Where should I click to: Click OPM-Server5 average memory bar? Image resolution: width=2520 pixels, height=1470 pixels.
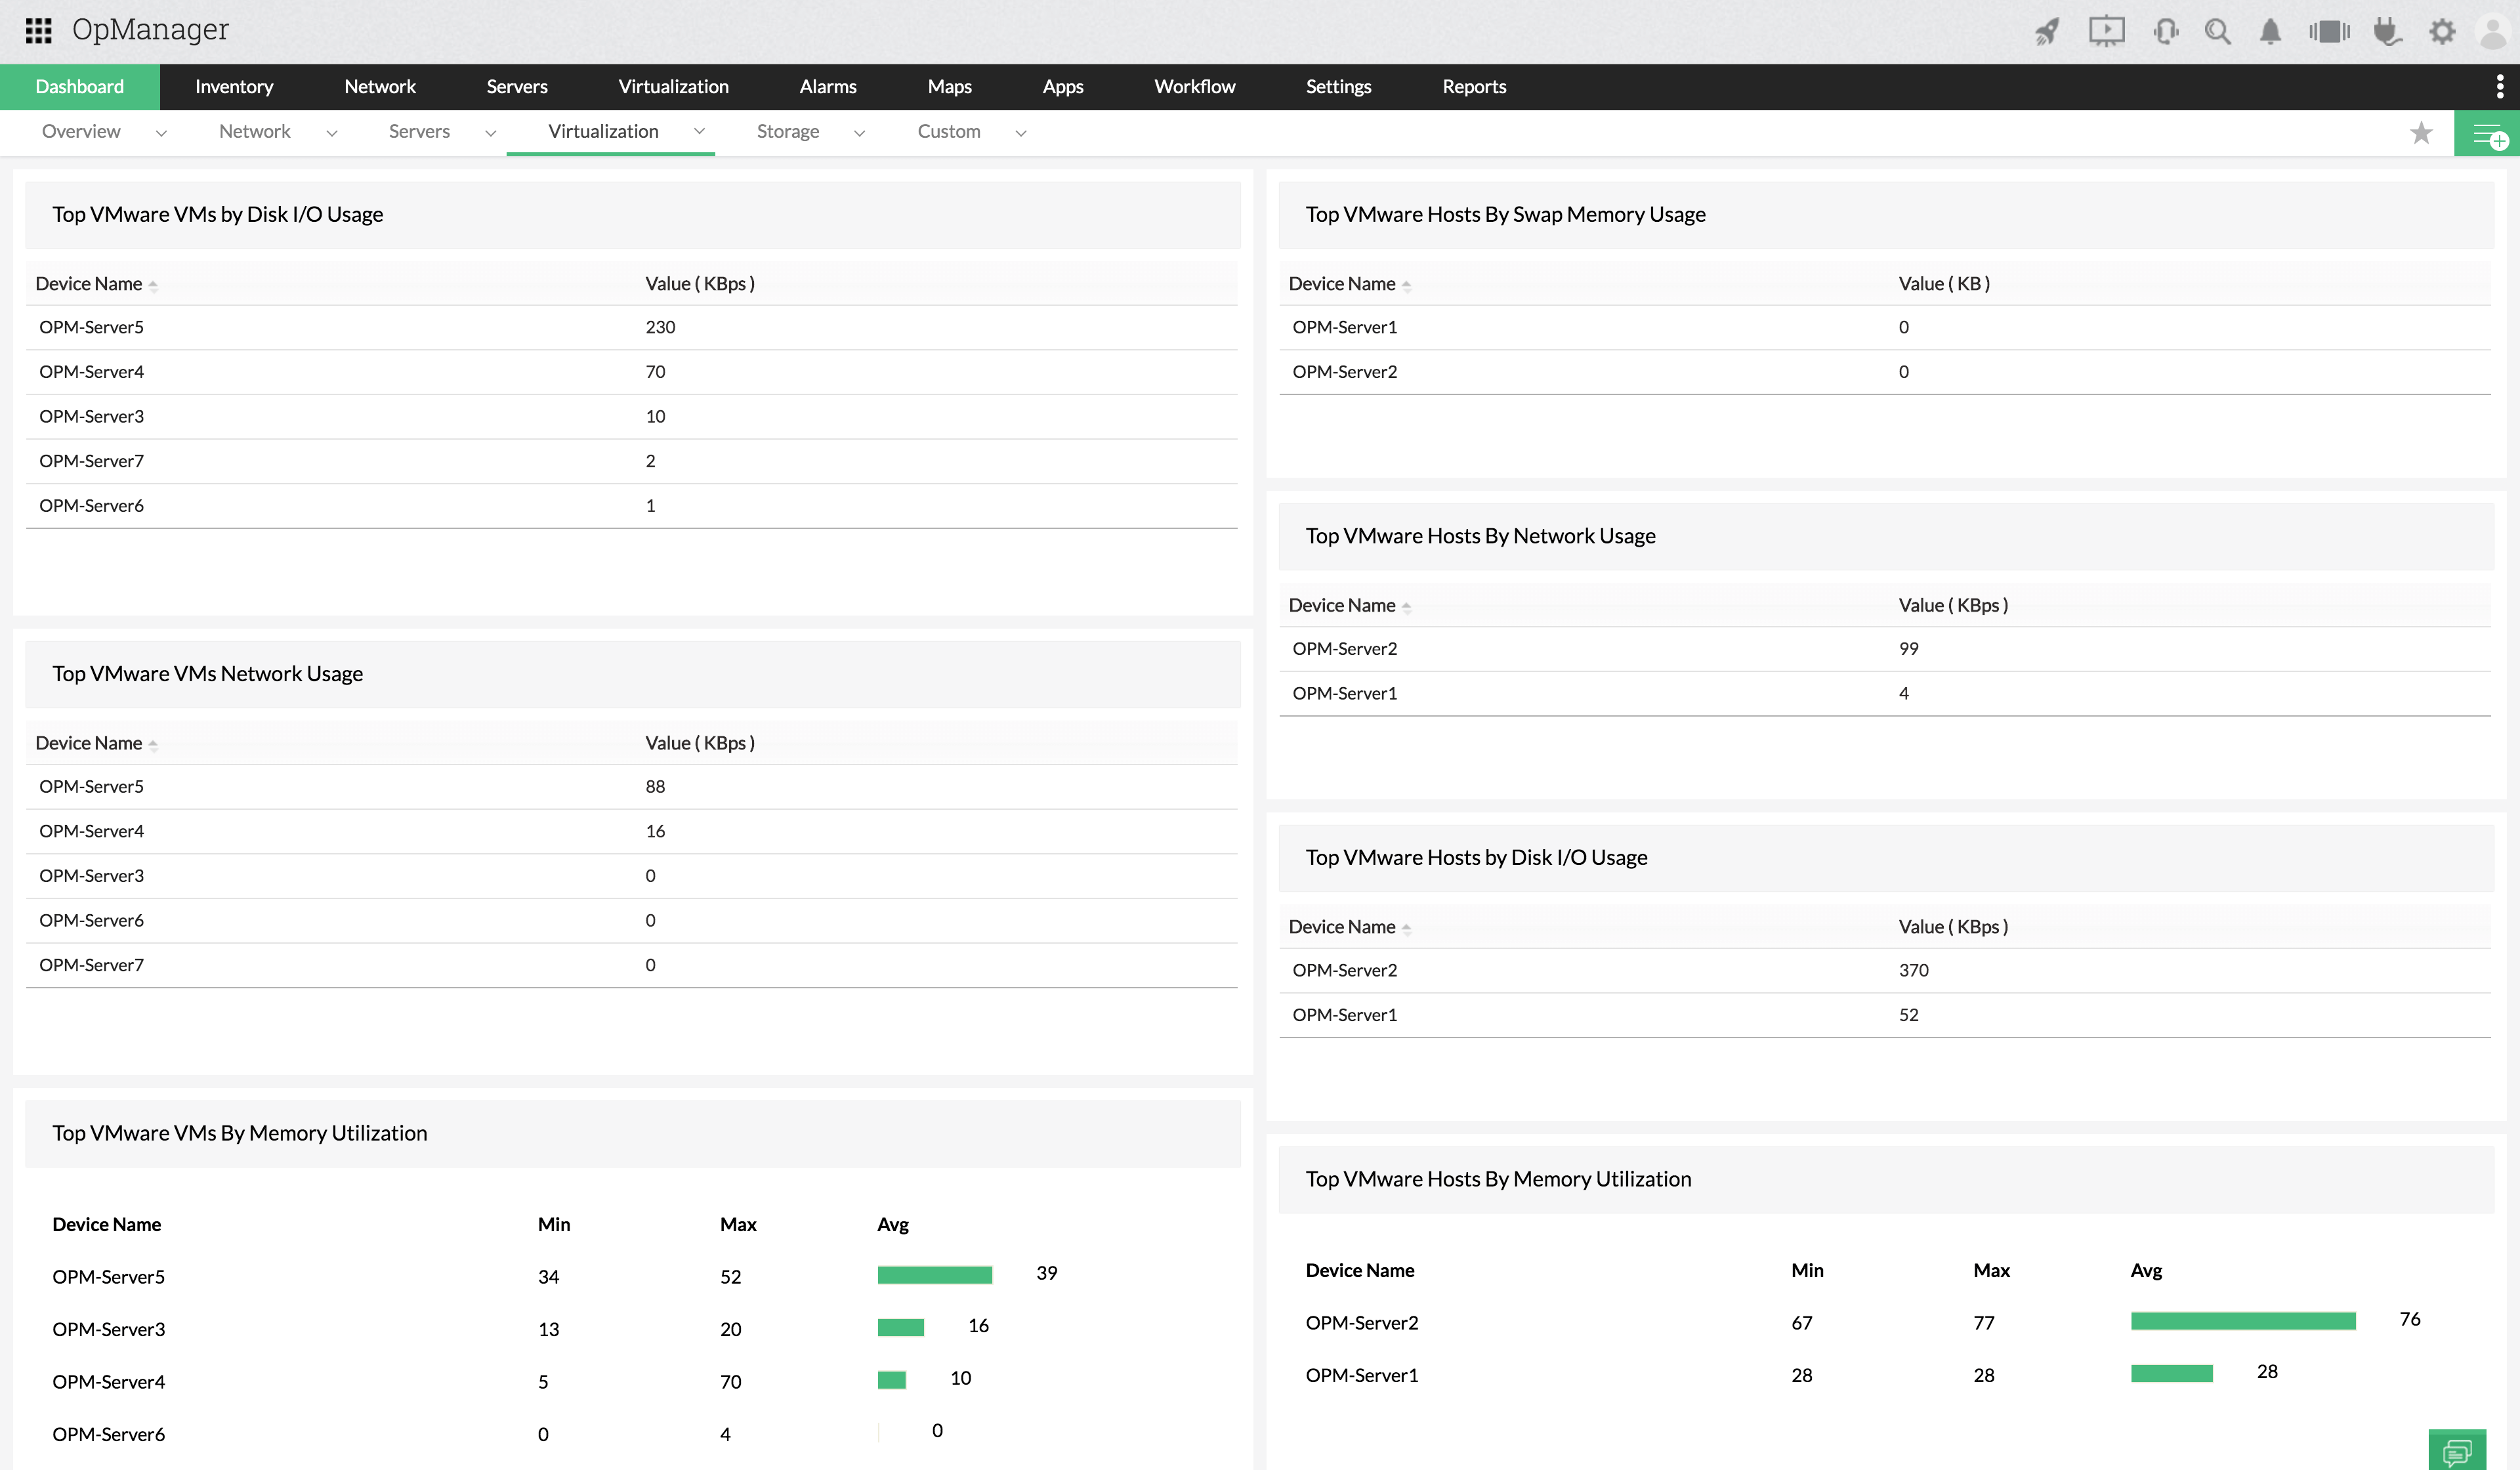pyautogui.click(x=934, y=1274)
